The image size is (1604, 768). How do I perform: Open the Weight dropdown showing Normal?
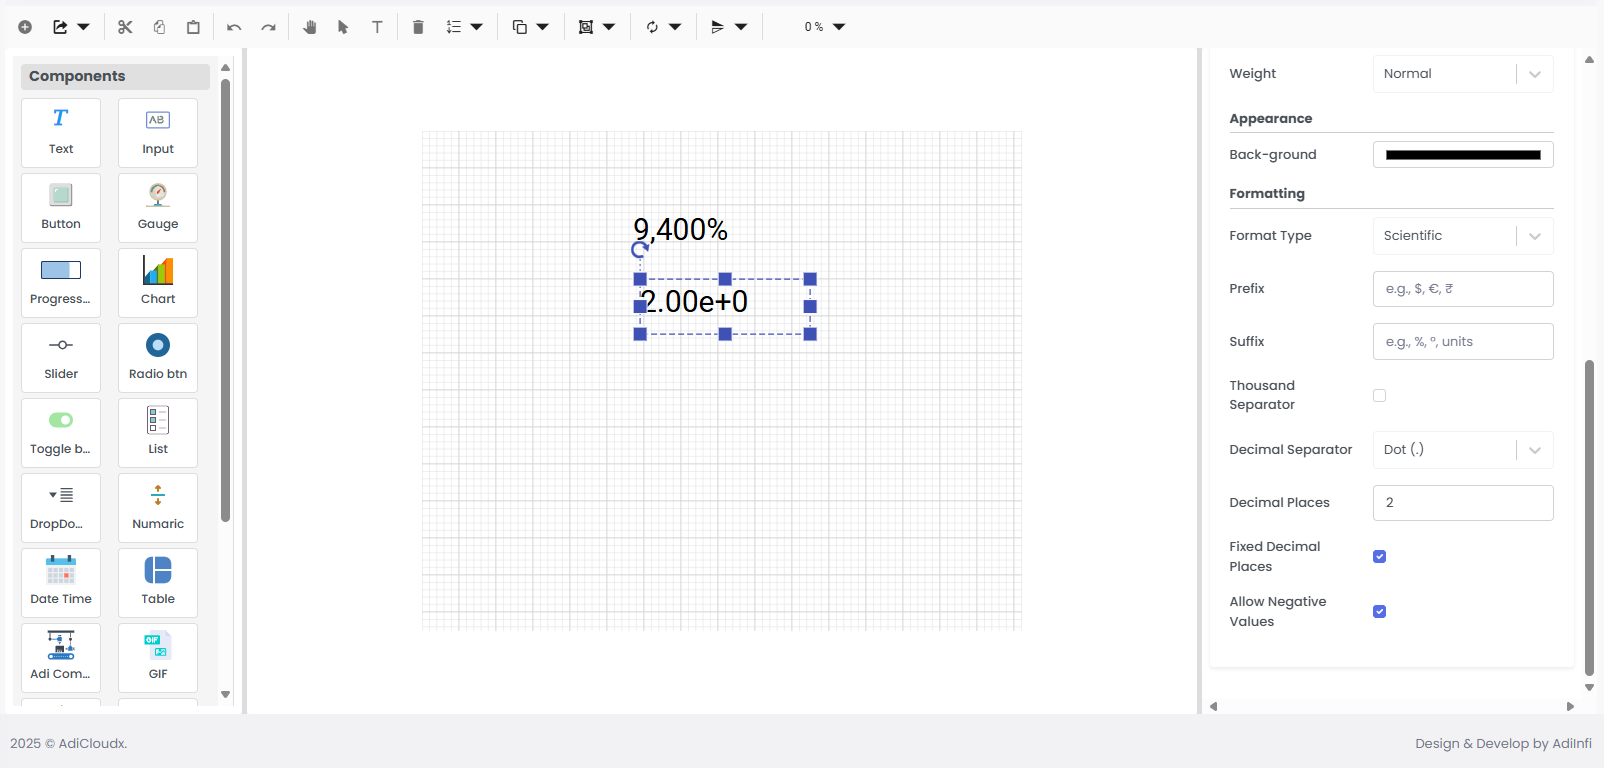pyautogui.click(x=1463, y=74)
